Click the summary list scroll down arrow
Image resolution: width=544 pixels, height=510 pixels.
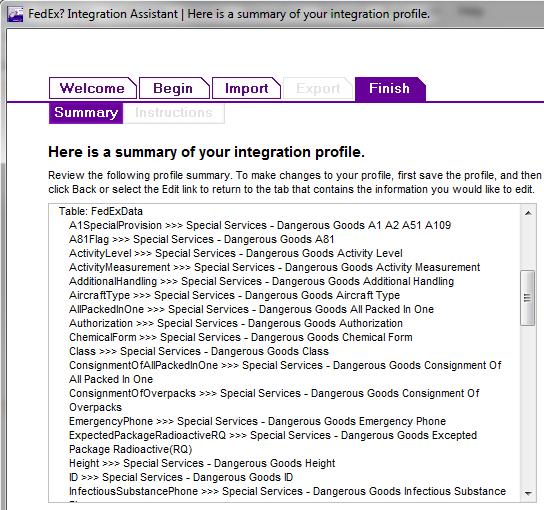coord(528,493)
